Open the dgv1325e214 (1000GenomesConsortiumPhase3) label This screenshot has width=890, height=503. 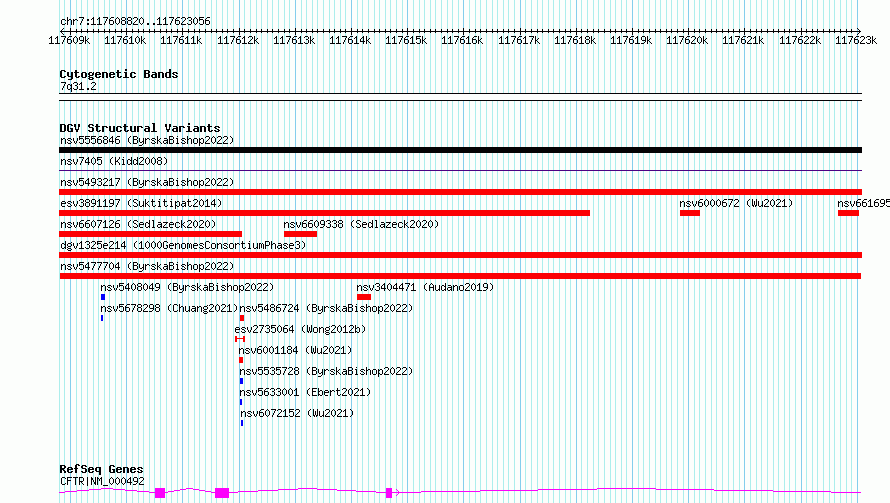183,245
